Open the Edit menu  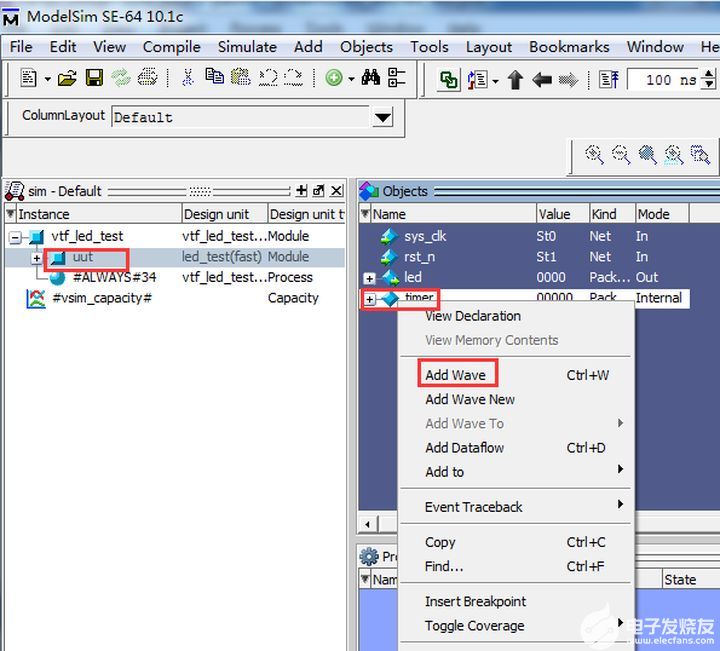tap(63, 47)
